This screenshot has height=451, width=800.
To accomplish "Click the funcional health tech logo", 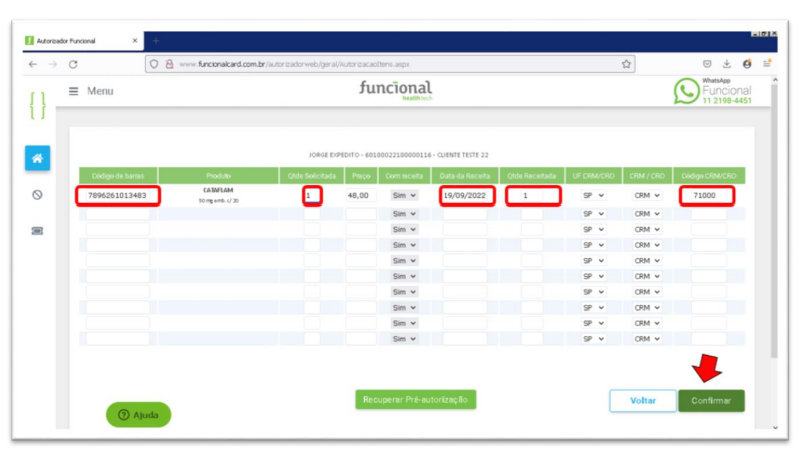I will click(x=395, y=90).
